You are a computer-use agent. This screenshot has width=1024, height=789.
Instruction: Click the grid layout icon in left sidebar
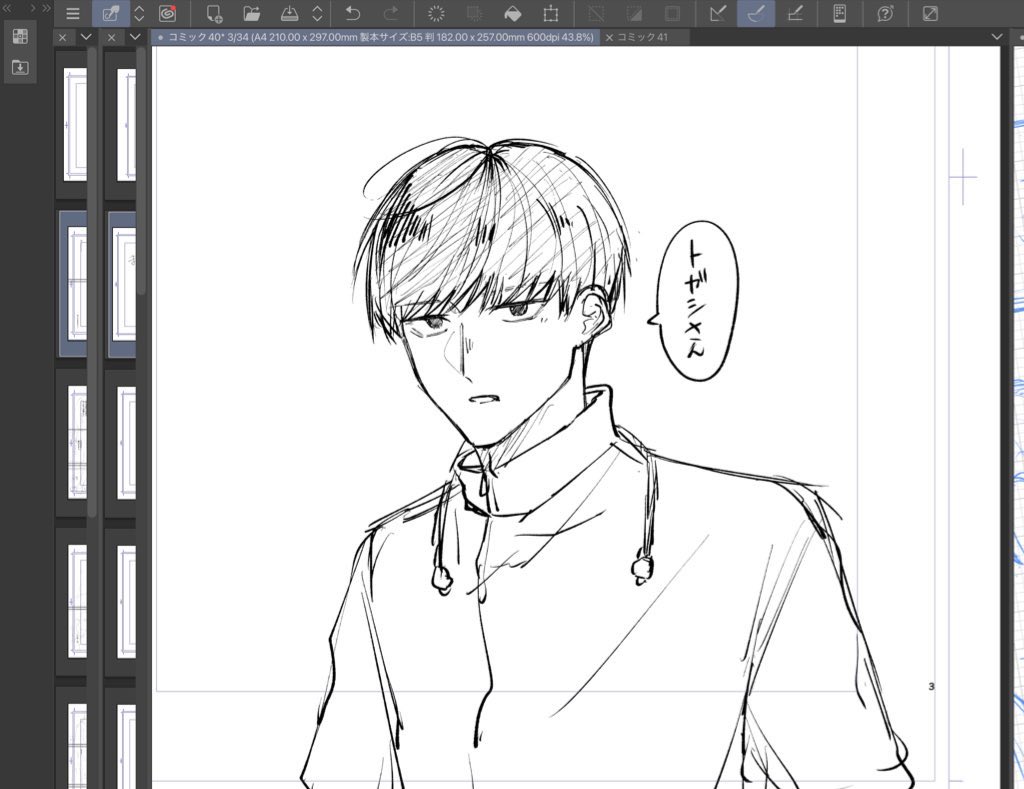(x=20, y=37)
